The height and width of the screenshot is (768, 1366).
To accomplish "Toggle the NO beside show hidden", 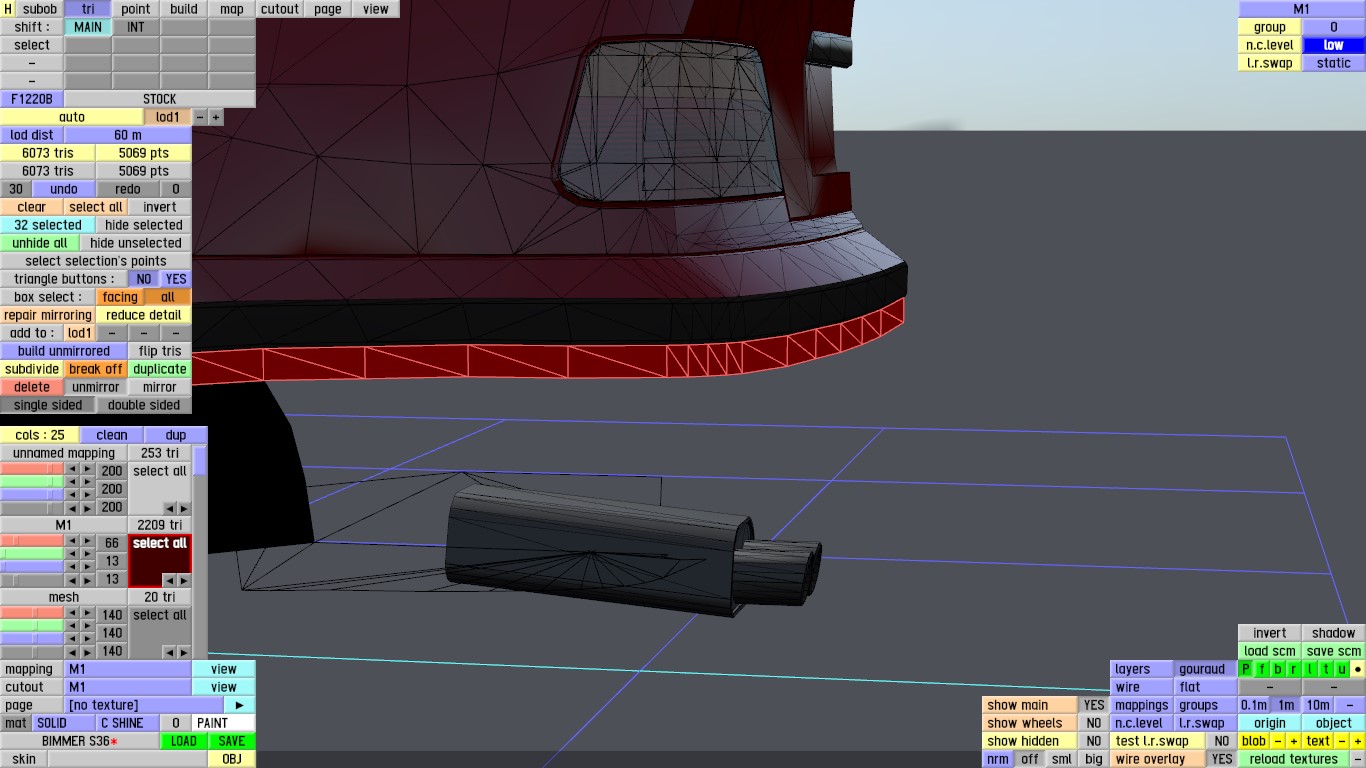I will coord(1094,741).
